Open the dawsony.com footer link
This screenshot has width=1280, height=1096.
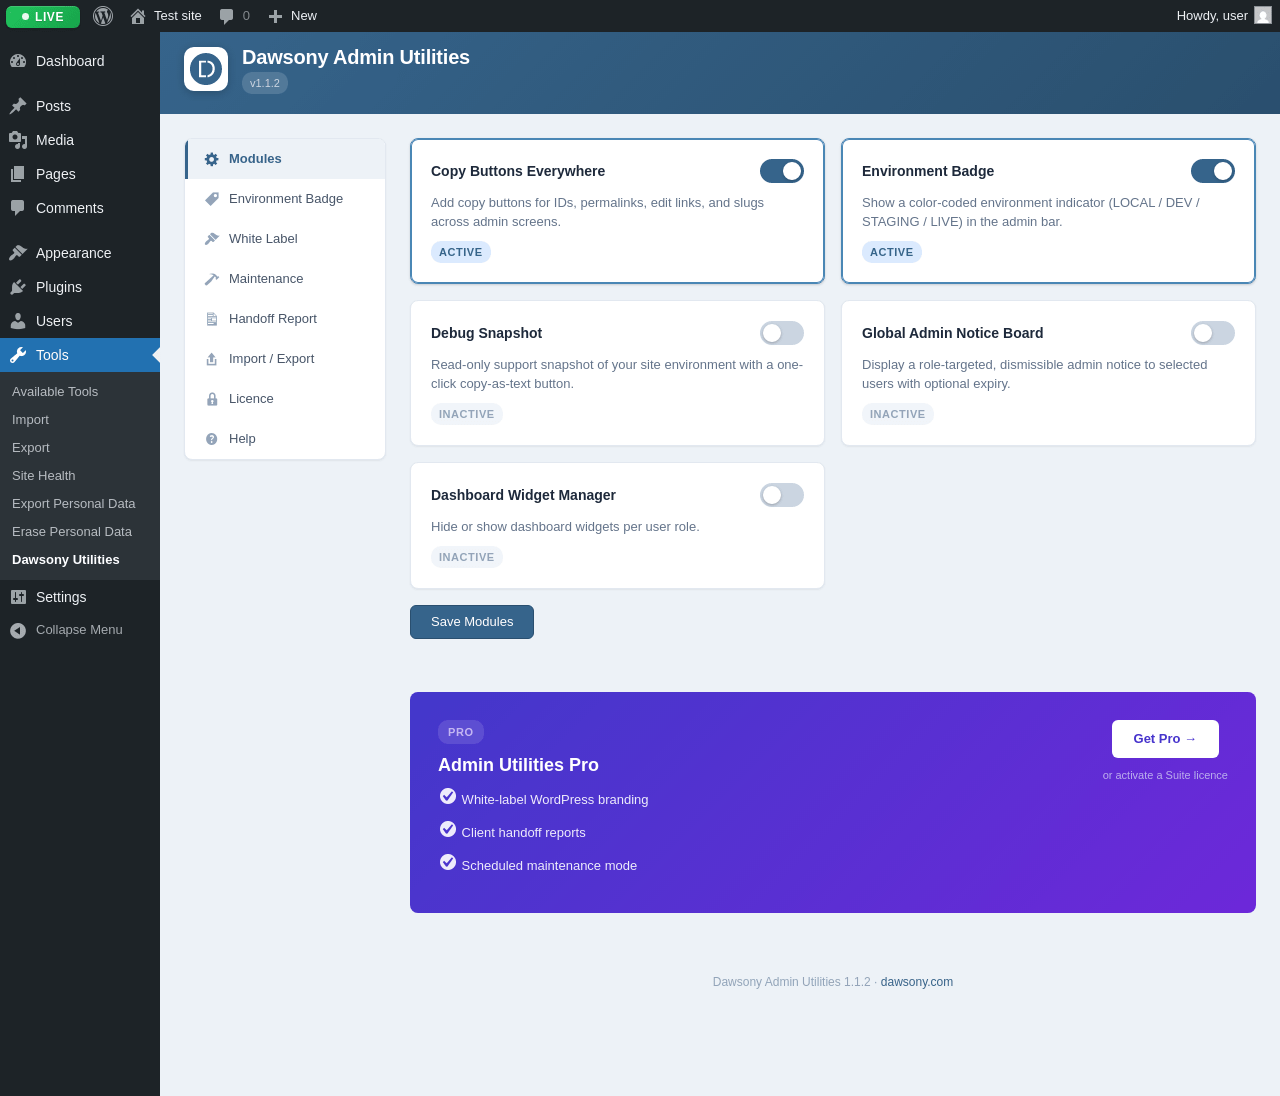(917, 982)
